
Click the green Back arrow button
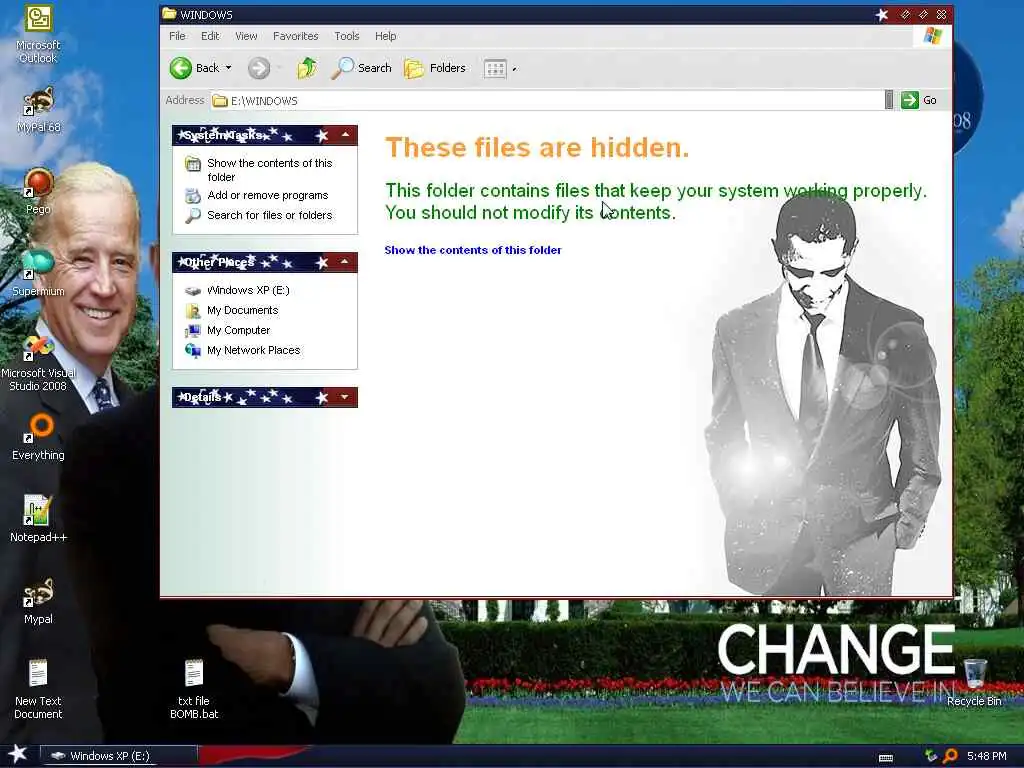[x=181, y=68]
